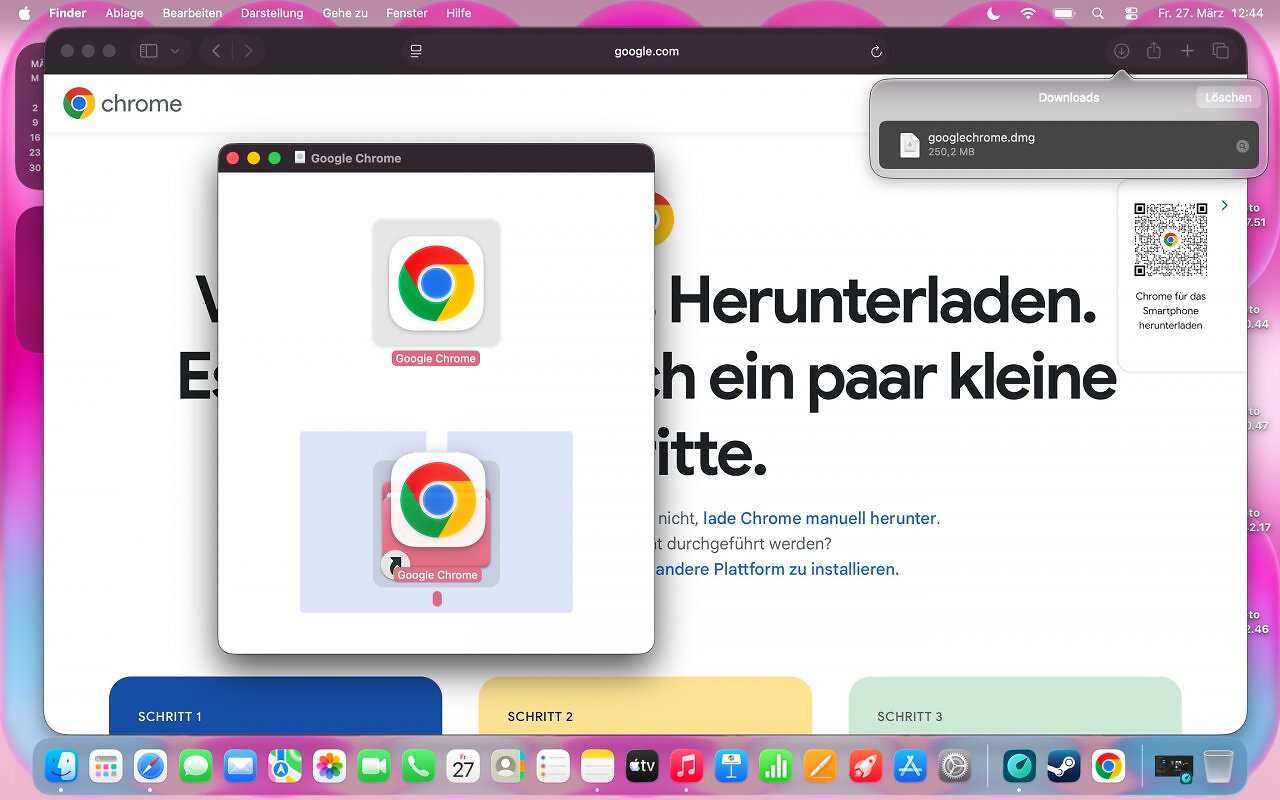
Task: Open Apple TV from the Dock
Action: click(641, 767)
